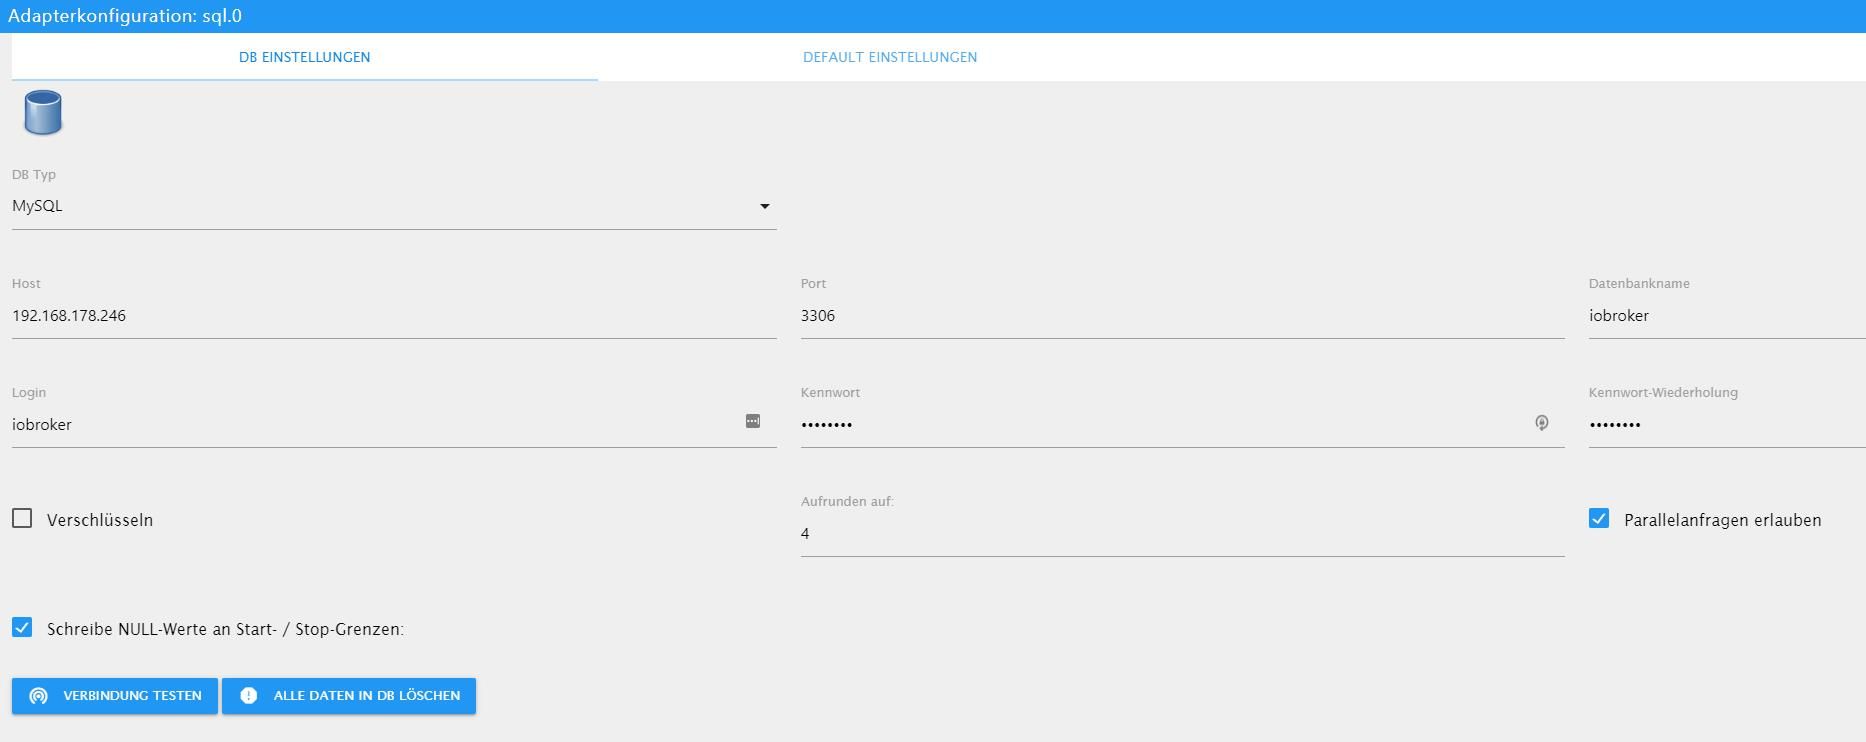Uncheck Parallelanfragen erlauben checkbox

[x=1599, y=518]
